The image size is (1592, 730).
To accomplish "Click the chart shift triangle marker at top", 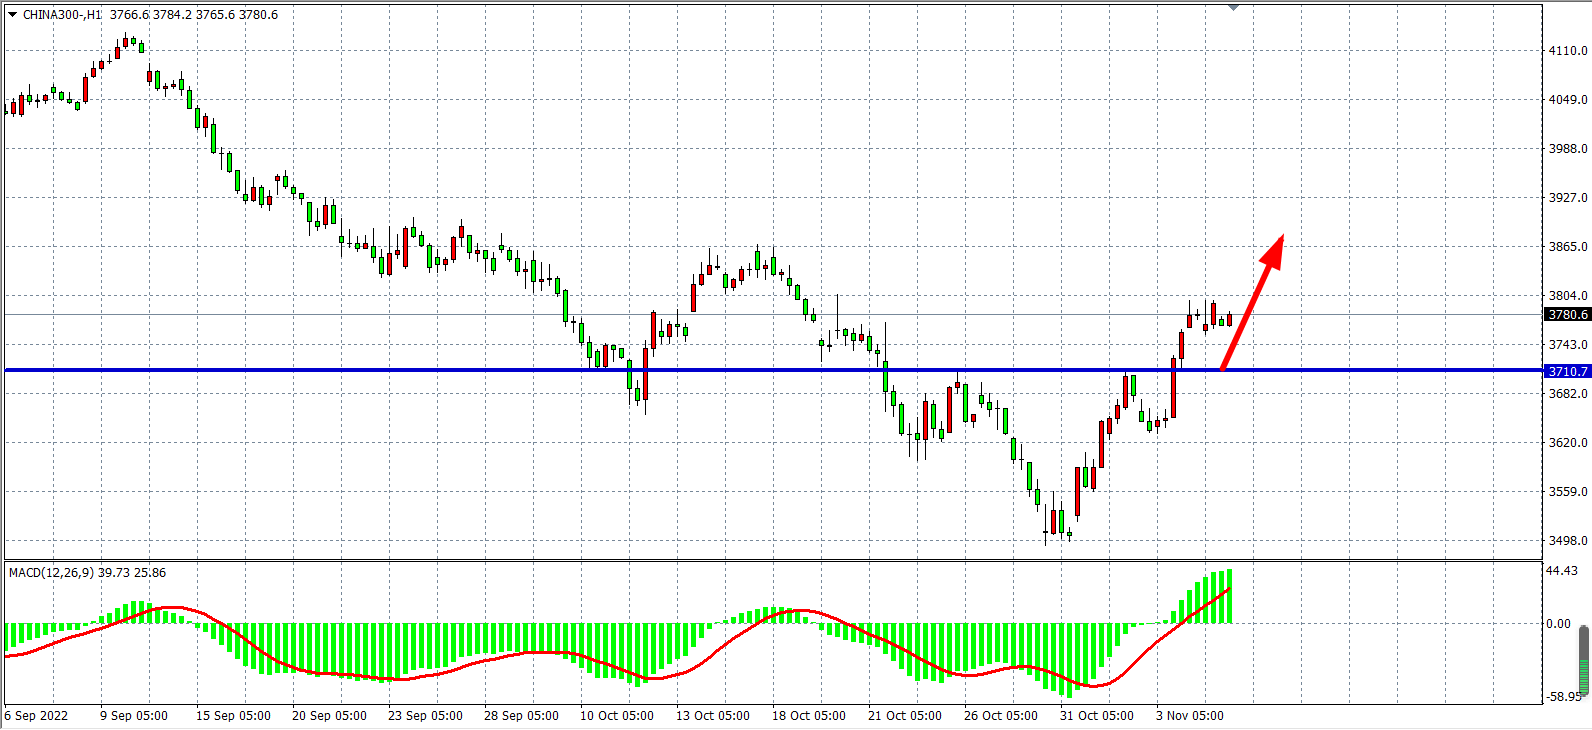I will click(x=1233, y=7).
